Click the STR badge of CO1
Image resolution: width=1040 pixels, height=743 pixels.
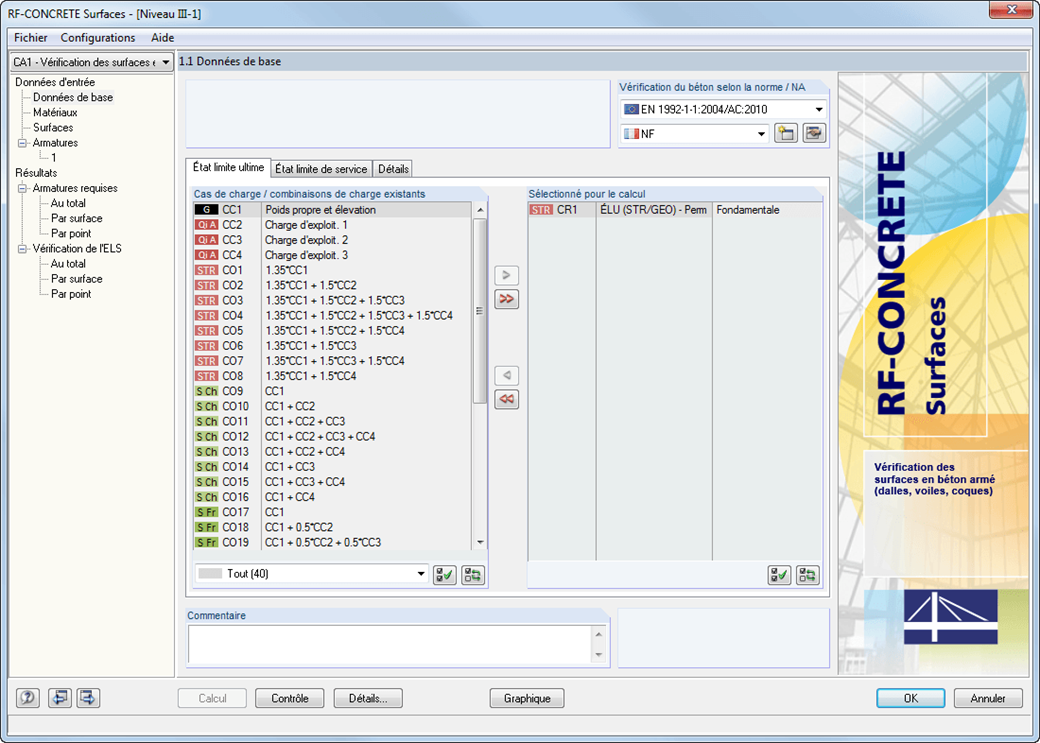point(206,270)
